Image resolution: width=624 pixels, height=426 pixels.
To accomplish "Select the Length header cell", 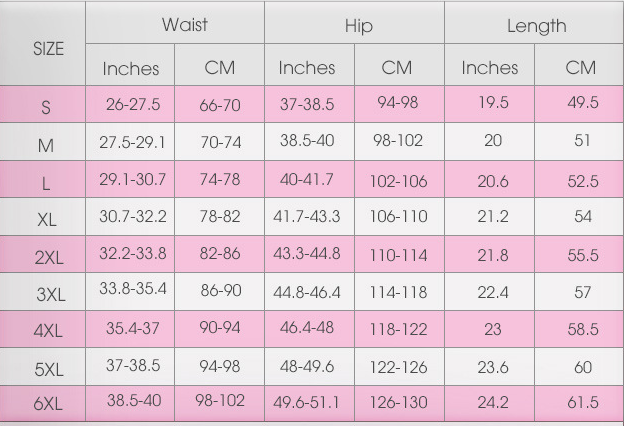I will click(x=536, y=26).
